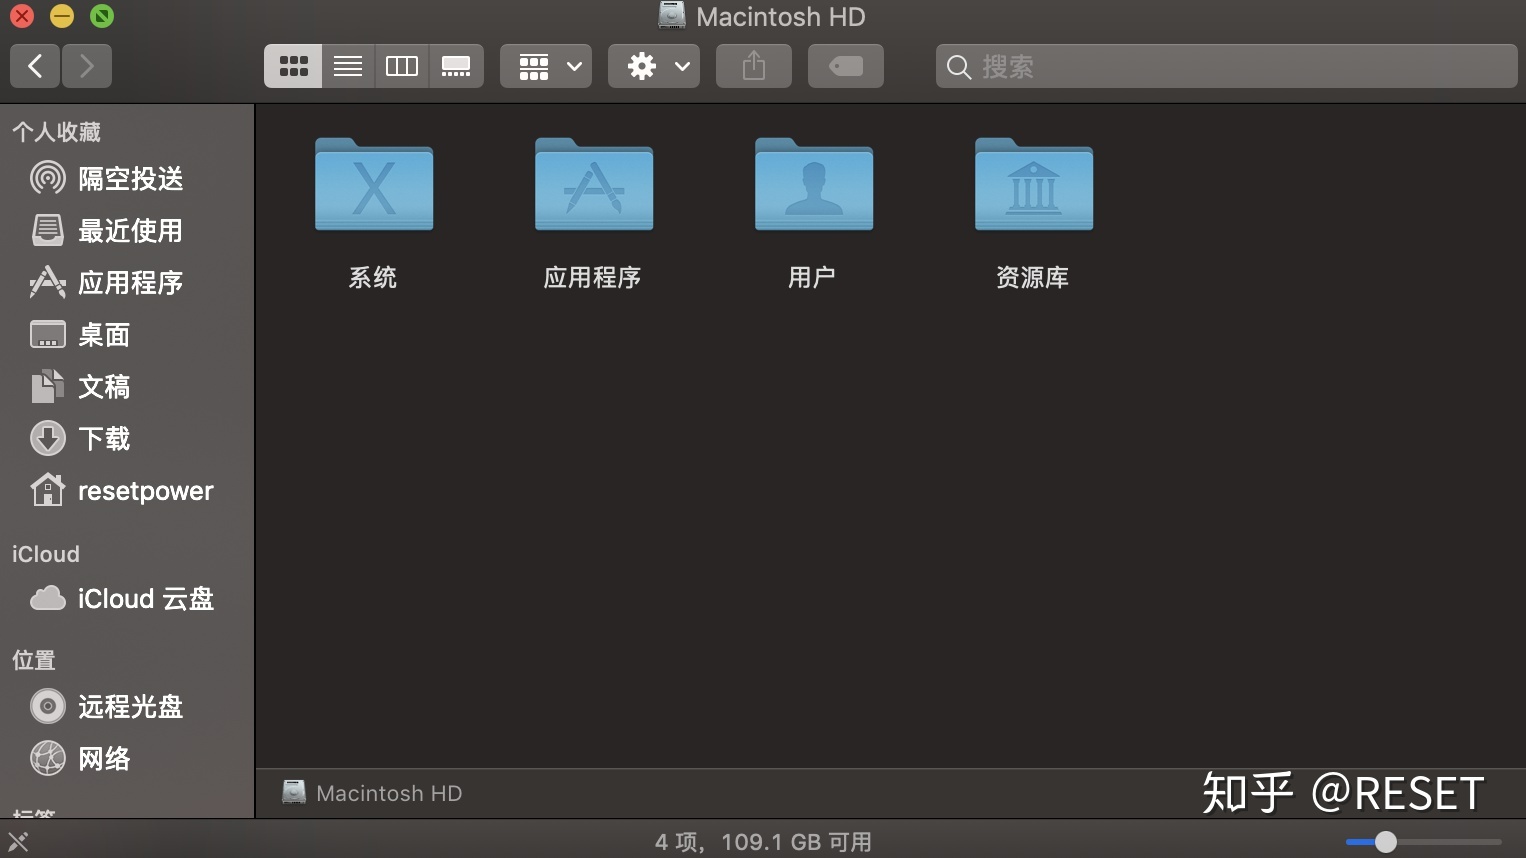Viewport: 1526px width, 858px height.
Task: Open 最近使用 in the sidebar
Action: (127, 231)
